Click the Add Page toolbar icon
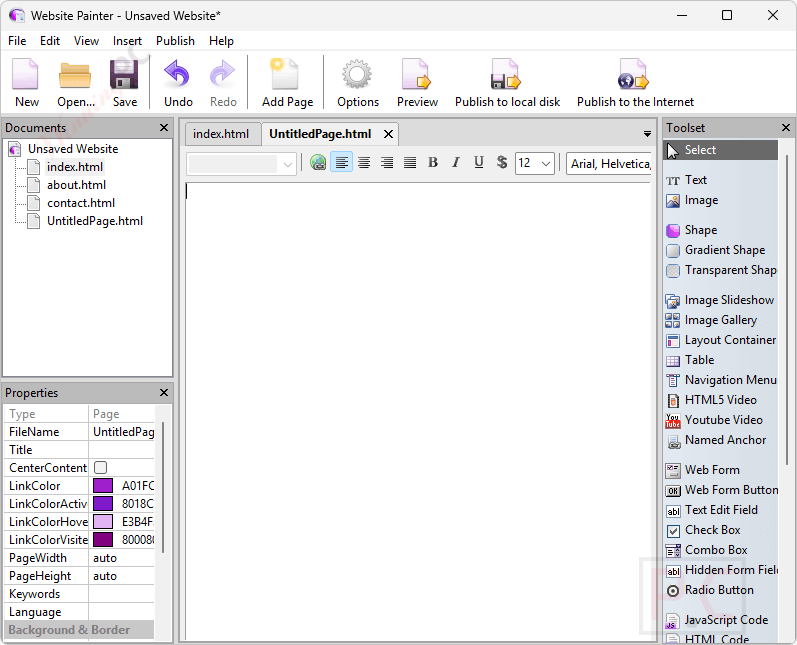This screenshot has width=797, height=645. 287,83
